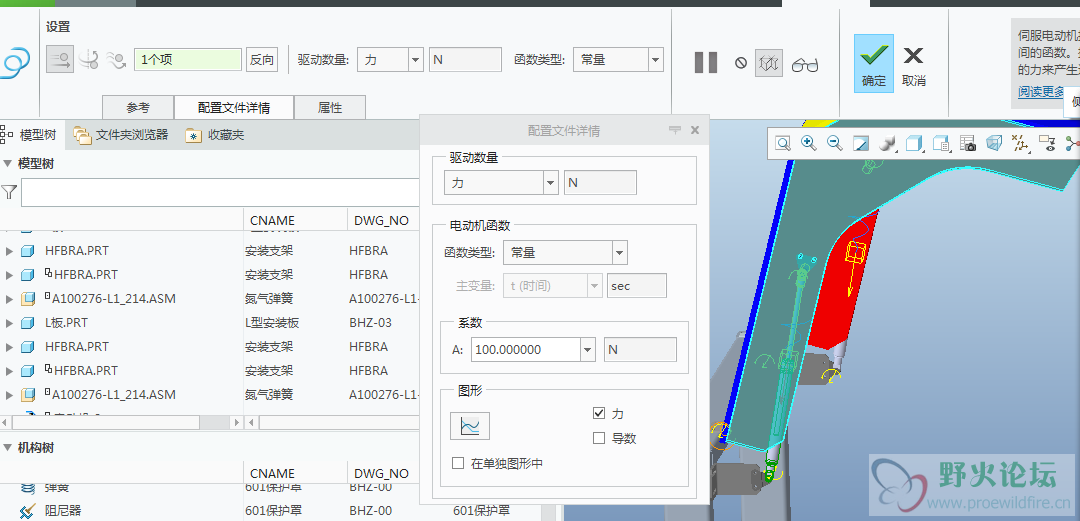This screenshot has height=521, width=1080.
Task: Switch to the 属性 tab
Action: coord(330,108)
